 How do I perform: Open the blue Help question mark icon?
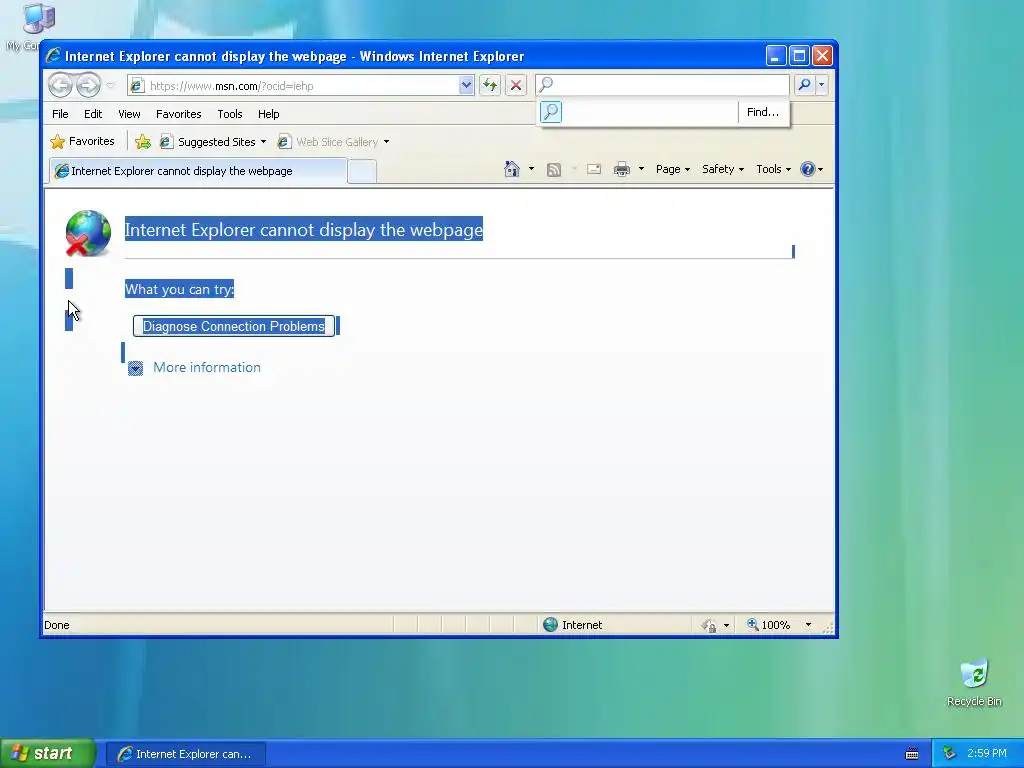[808, 169]
